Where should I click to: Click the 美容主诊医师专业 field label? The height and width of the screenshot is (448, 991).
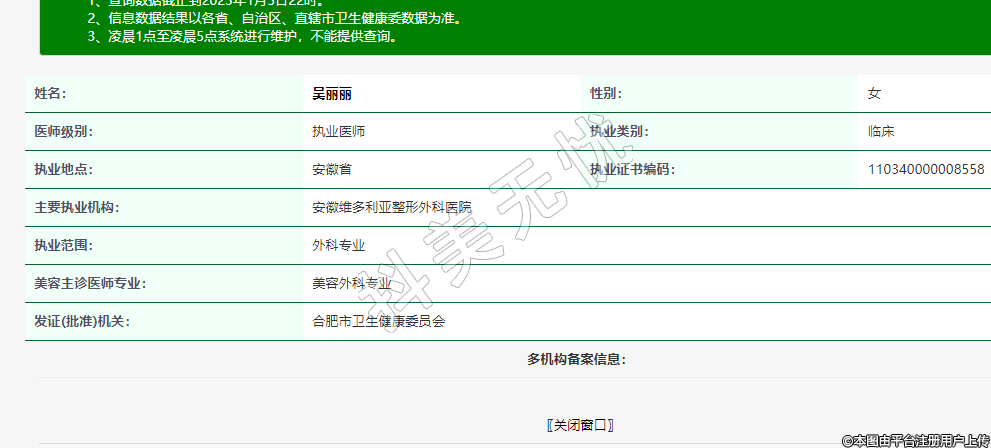click(90, 283)
